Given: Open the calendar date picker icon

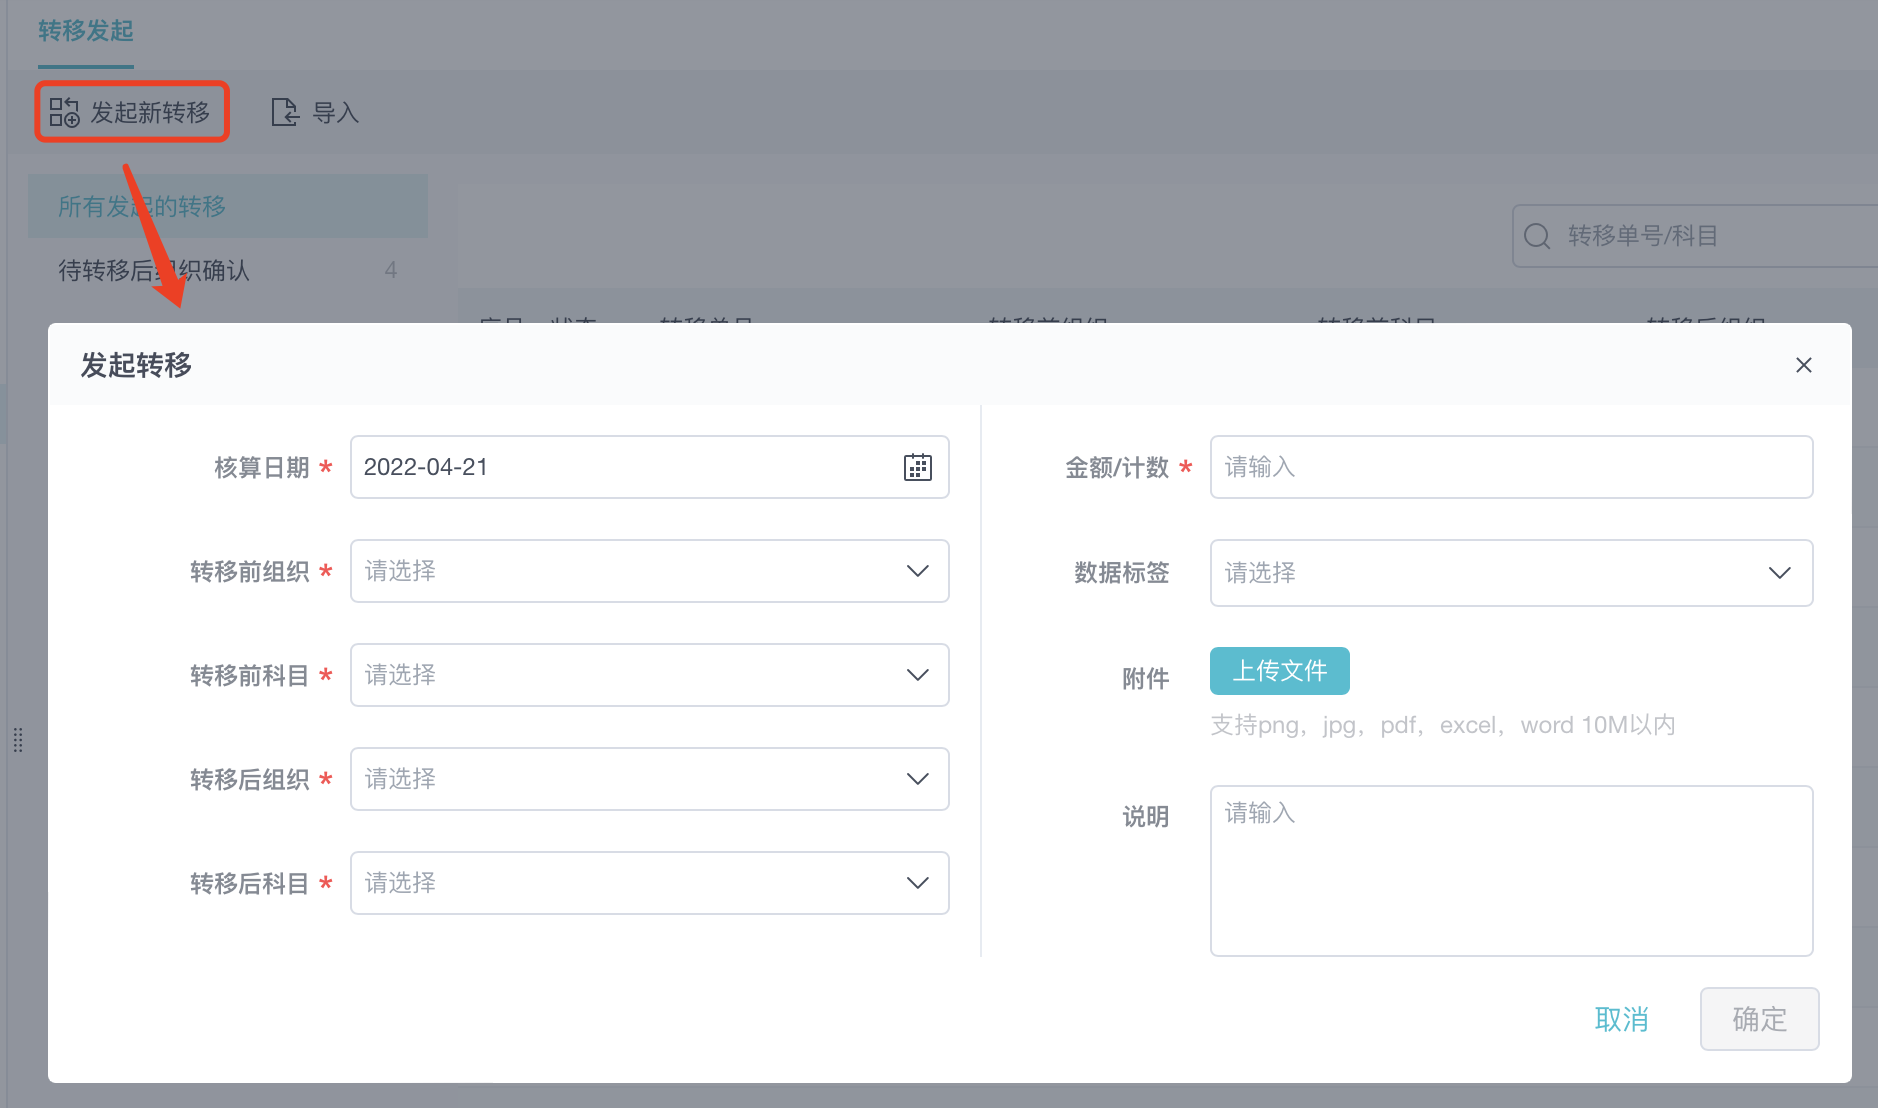Looking at the screenshot, I should pyautogui.click(x=917, y=467).
